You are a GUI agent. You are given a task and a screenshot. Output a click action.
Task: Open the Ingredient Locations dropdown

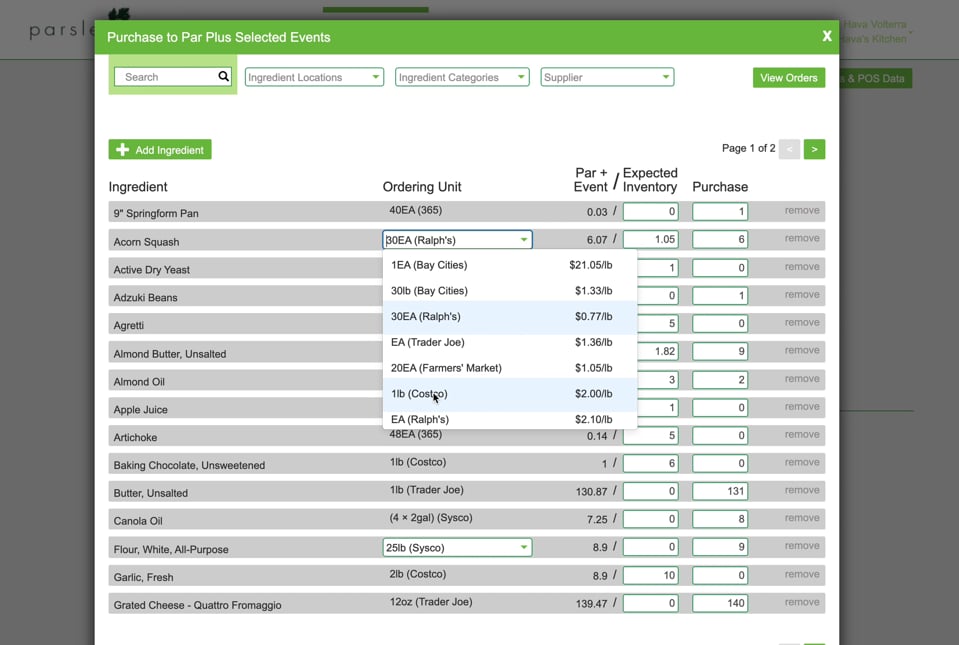[313, 76]
